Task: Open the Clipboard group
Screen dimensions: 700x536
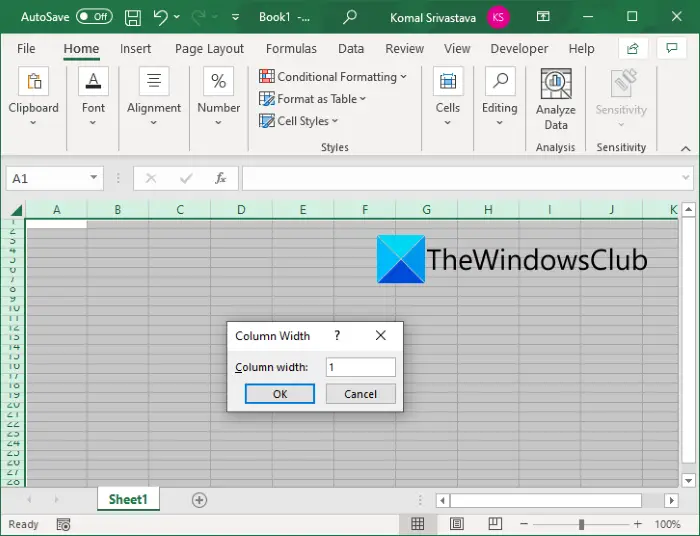Action: click(x=33, y=96)
